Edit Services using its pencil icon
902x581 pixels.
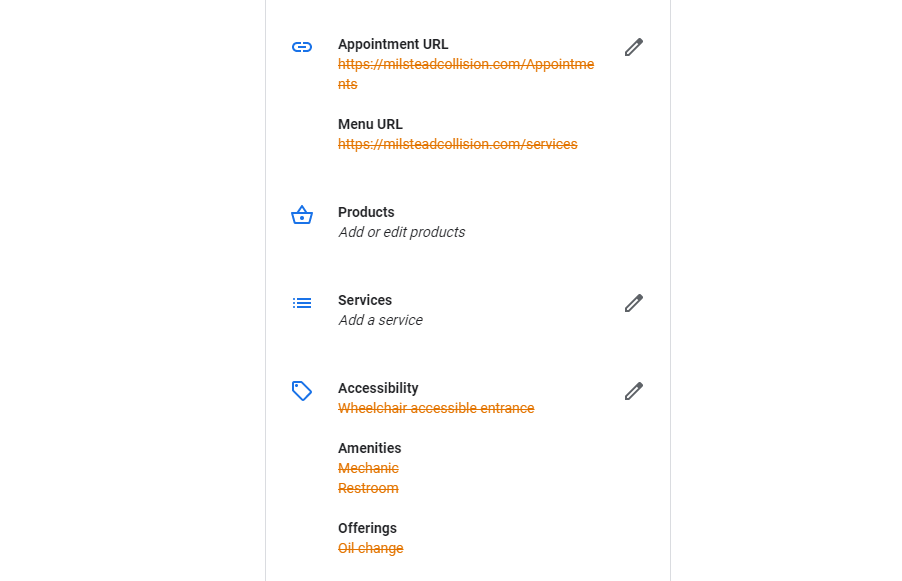click(633, 303)
